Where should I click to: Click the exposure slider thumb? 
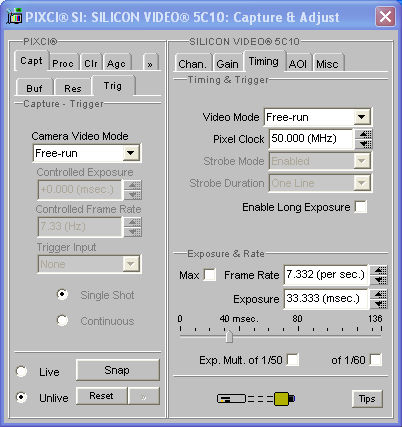tap(229, 336)
